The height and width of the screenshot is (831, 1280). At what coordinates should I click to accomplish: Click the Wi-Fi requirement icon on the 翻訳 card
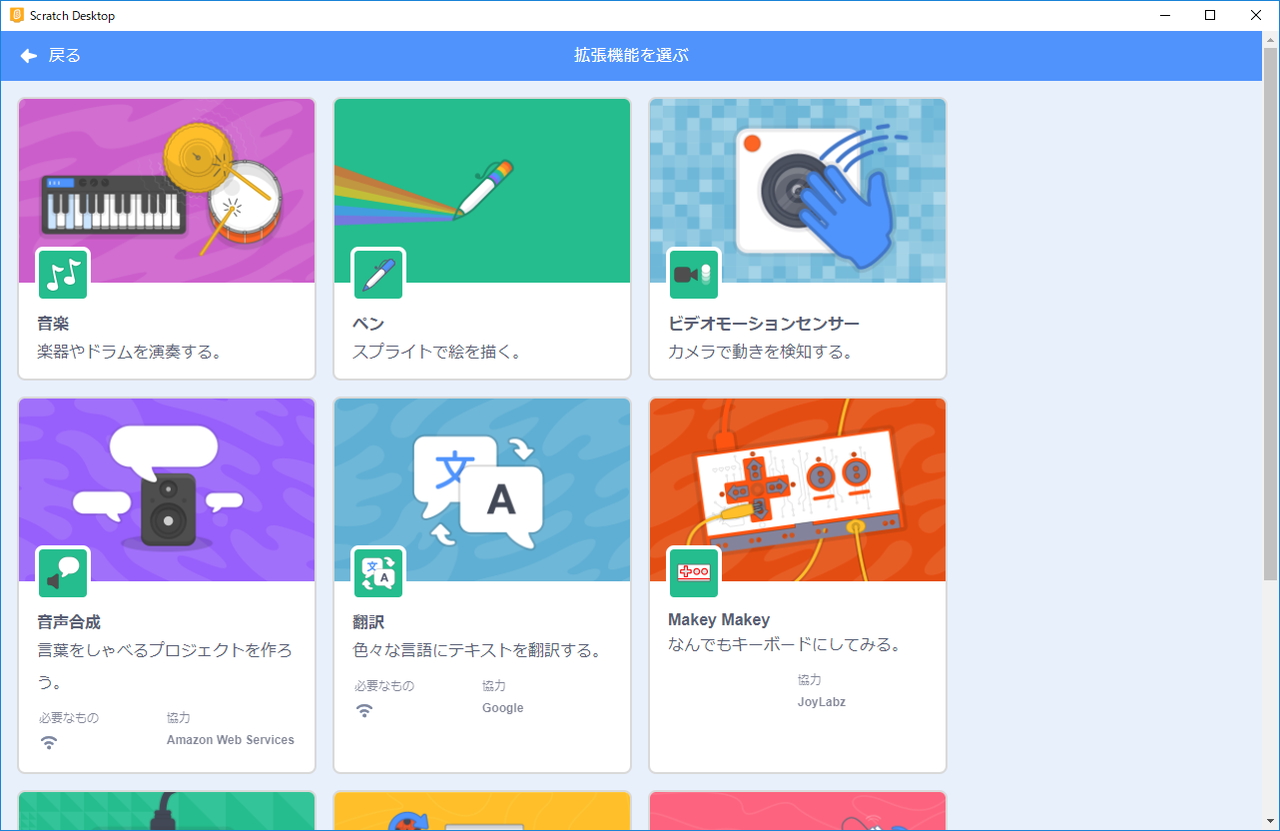point(364,710)
